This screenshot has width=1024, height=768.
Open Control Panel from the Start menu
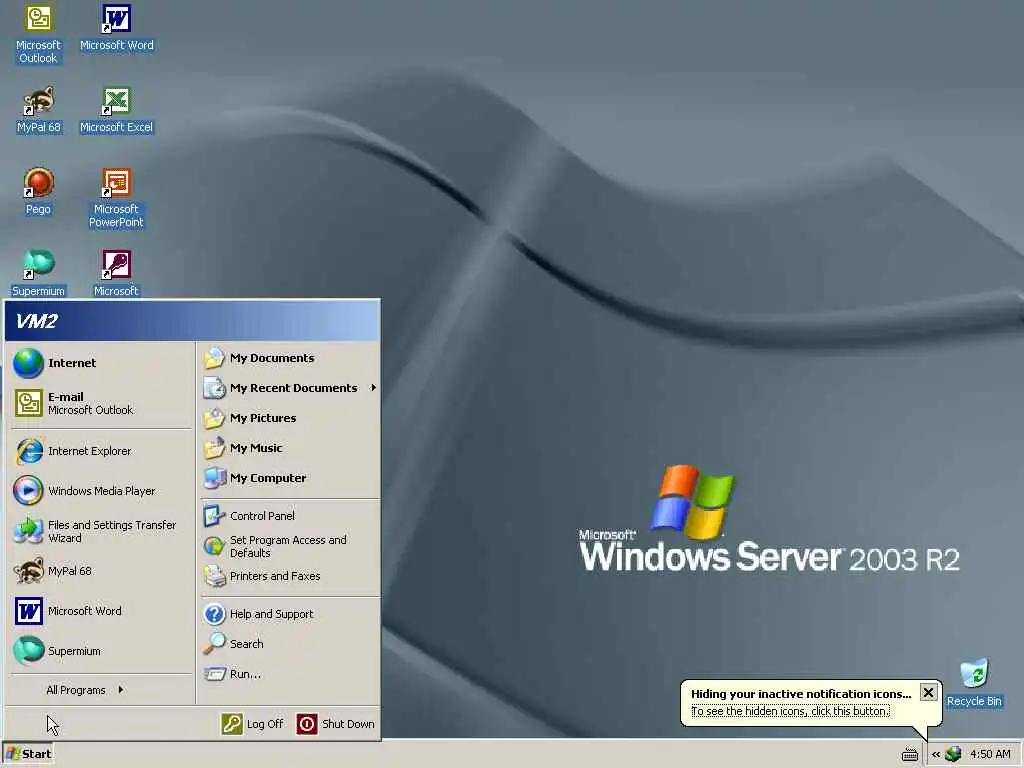pyautogui.click(x=289, y=516)
